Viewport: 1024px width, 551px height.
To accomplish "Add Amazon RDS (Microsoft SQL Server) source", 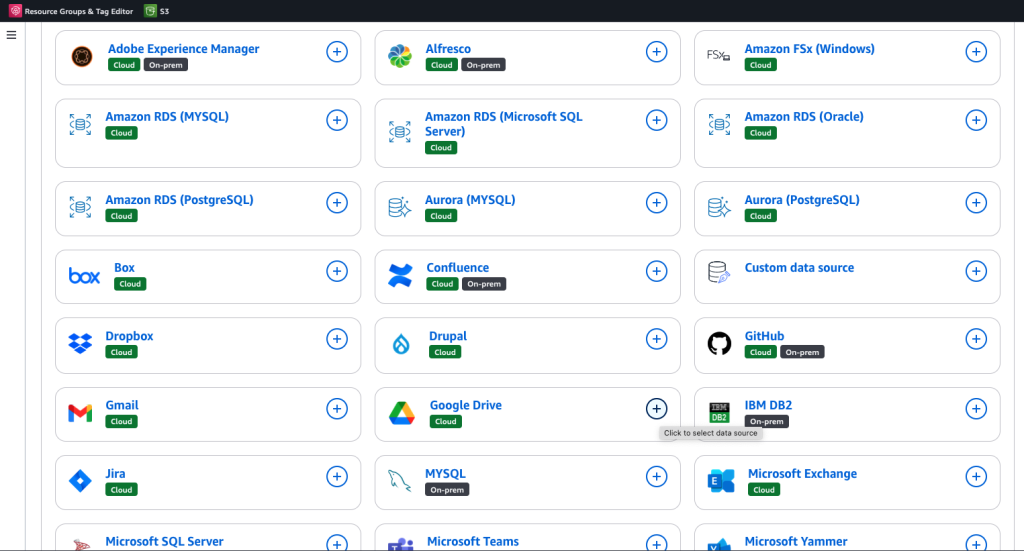I will click(656, 120).
